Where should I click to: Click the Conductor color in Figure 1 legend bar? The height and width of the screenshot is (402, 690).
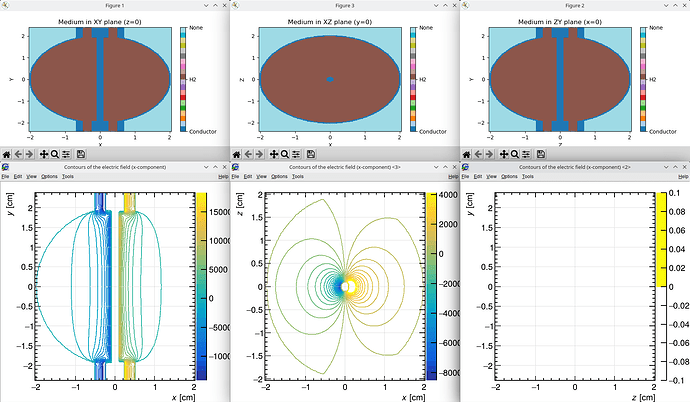[183, 128]
